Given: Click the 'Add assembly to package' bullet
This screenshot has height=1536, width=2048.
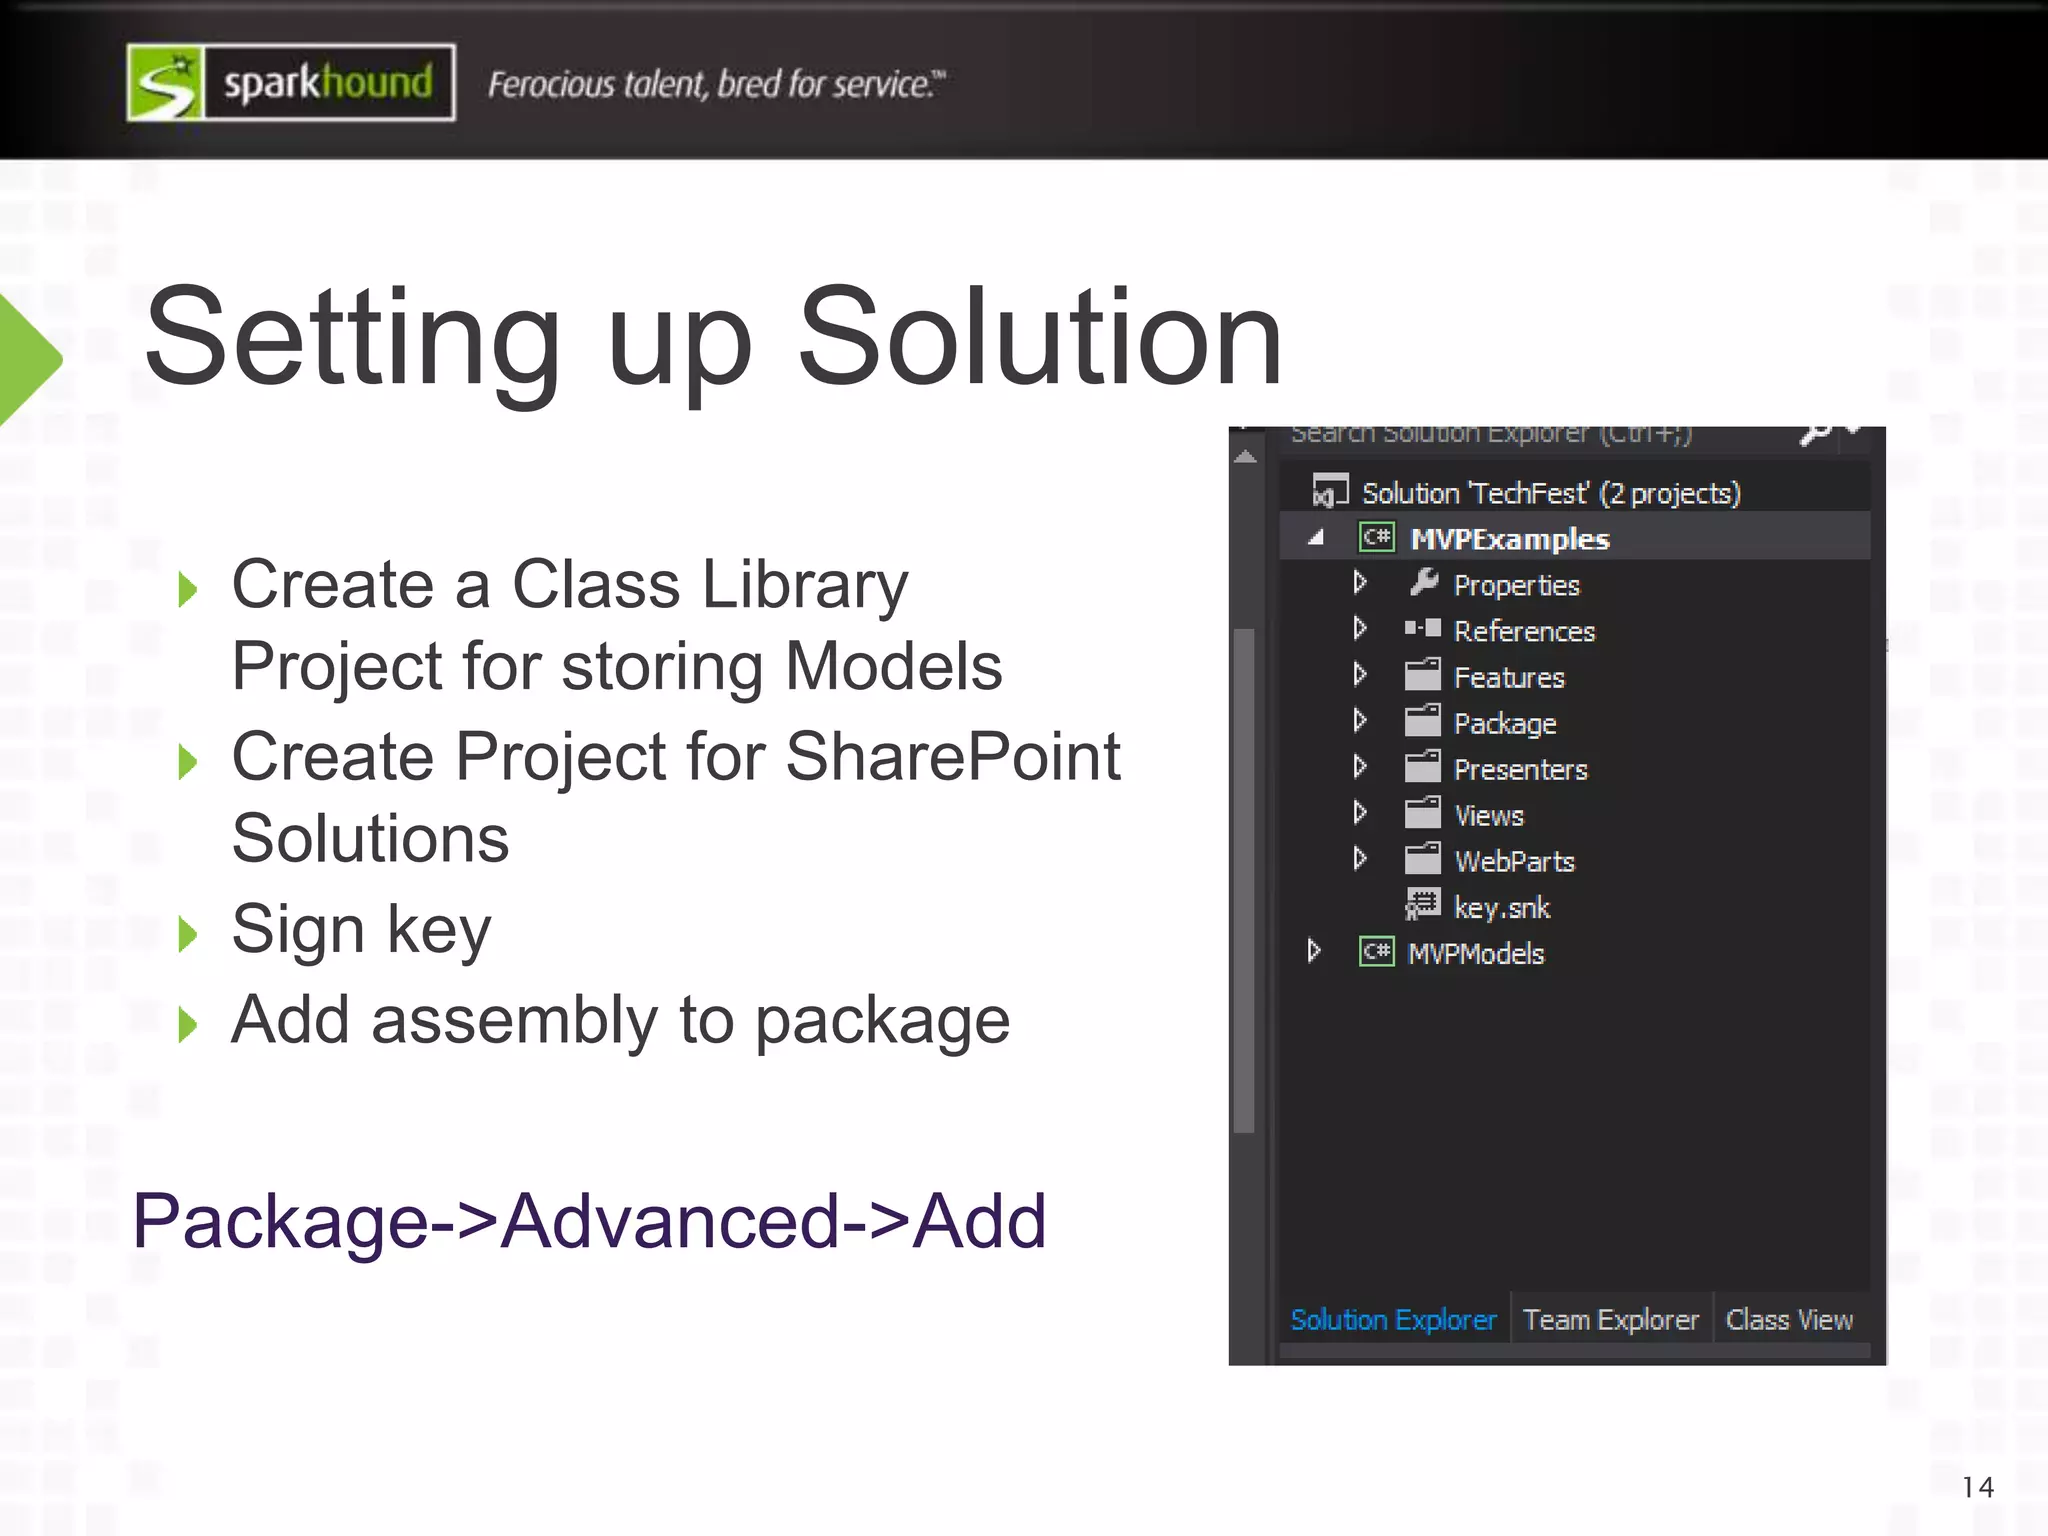Looking at the screenshot, I should point(621,1020).
